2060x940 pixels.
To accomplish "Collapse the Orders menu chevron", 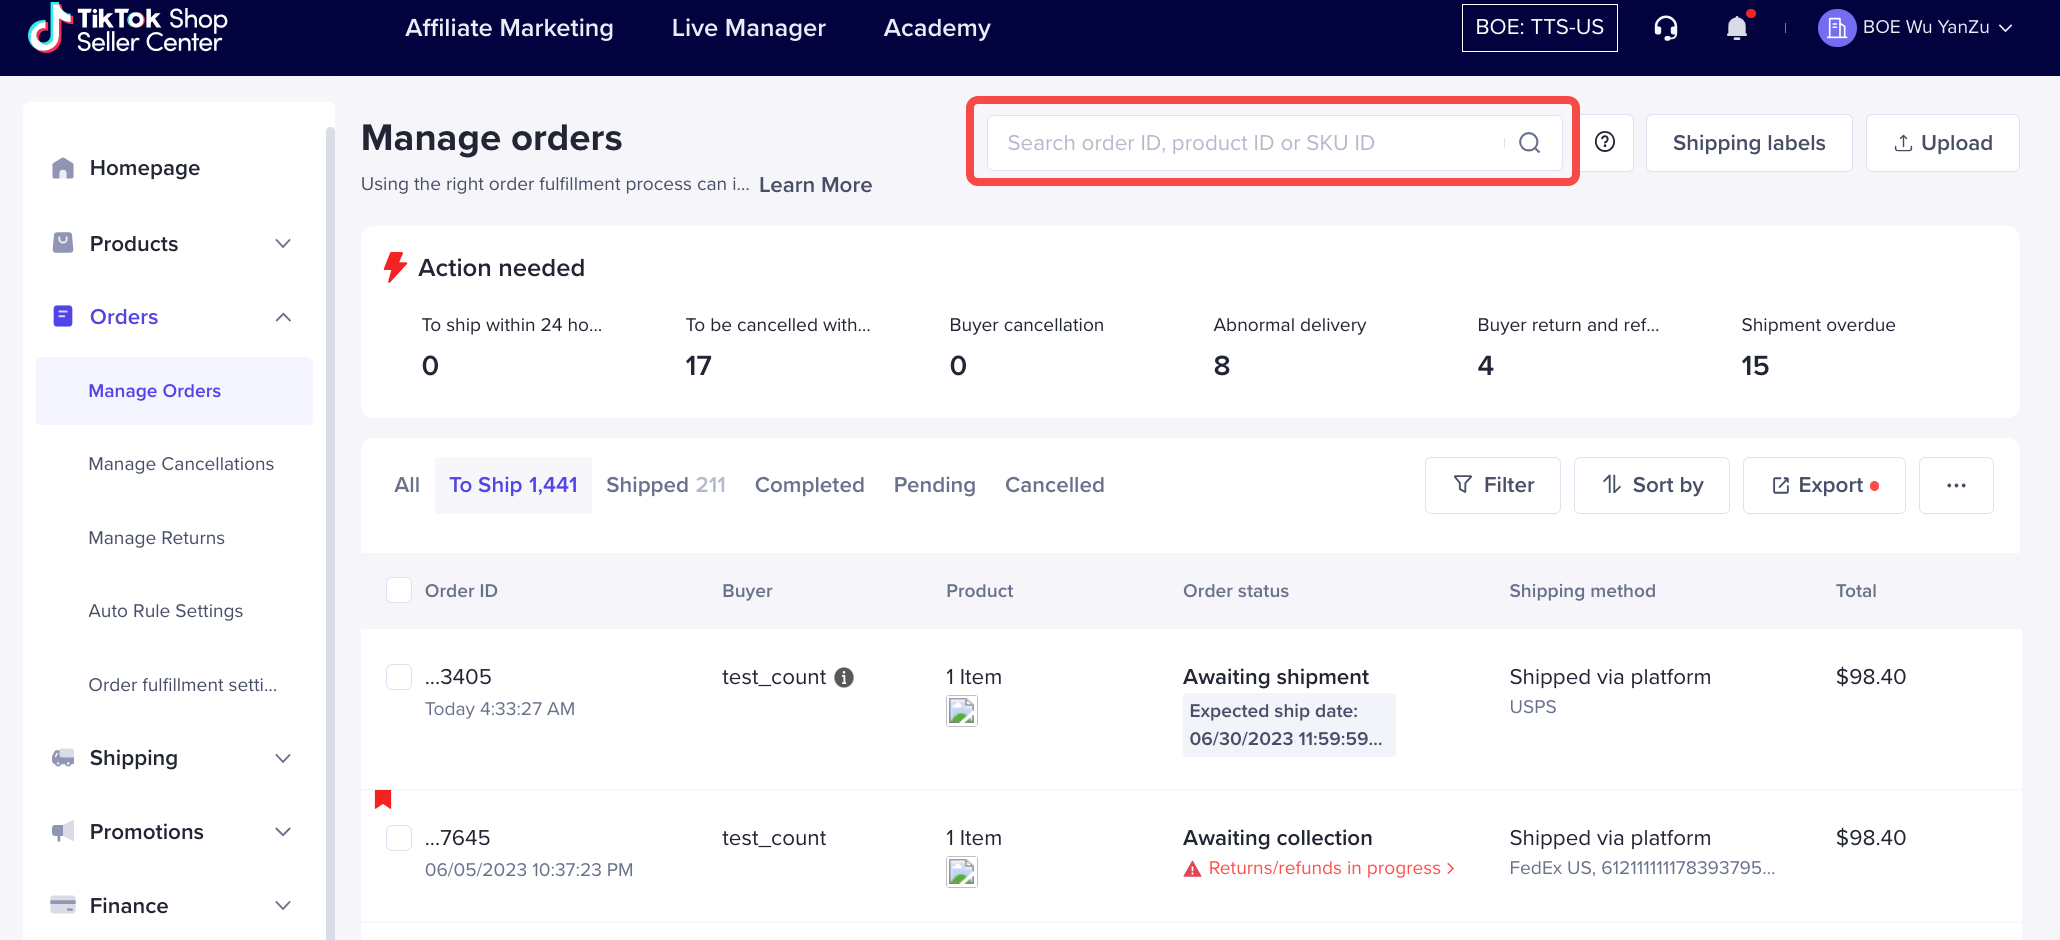I will (x=283, y=317).
